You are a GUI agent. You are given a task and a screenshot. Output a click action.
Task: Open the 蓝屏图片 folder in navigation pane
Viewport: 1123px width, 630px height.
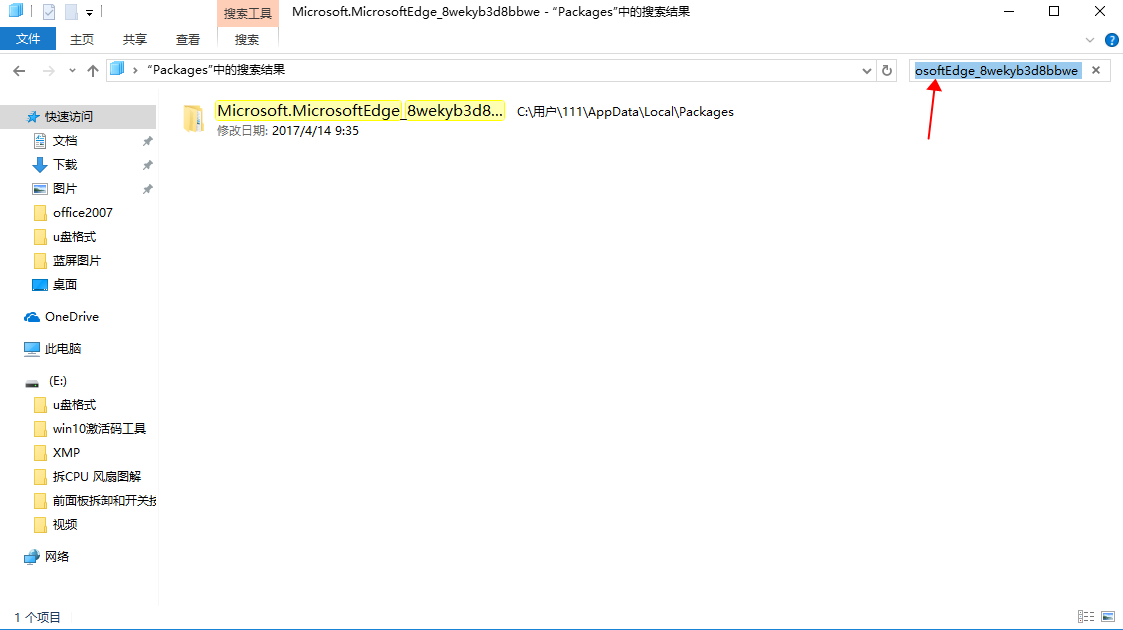coord(77,261)
